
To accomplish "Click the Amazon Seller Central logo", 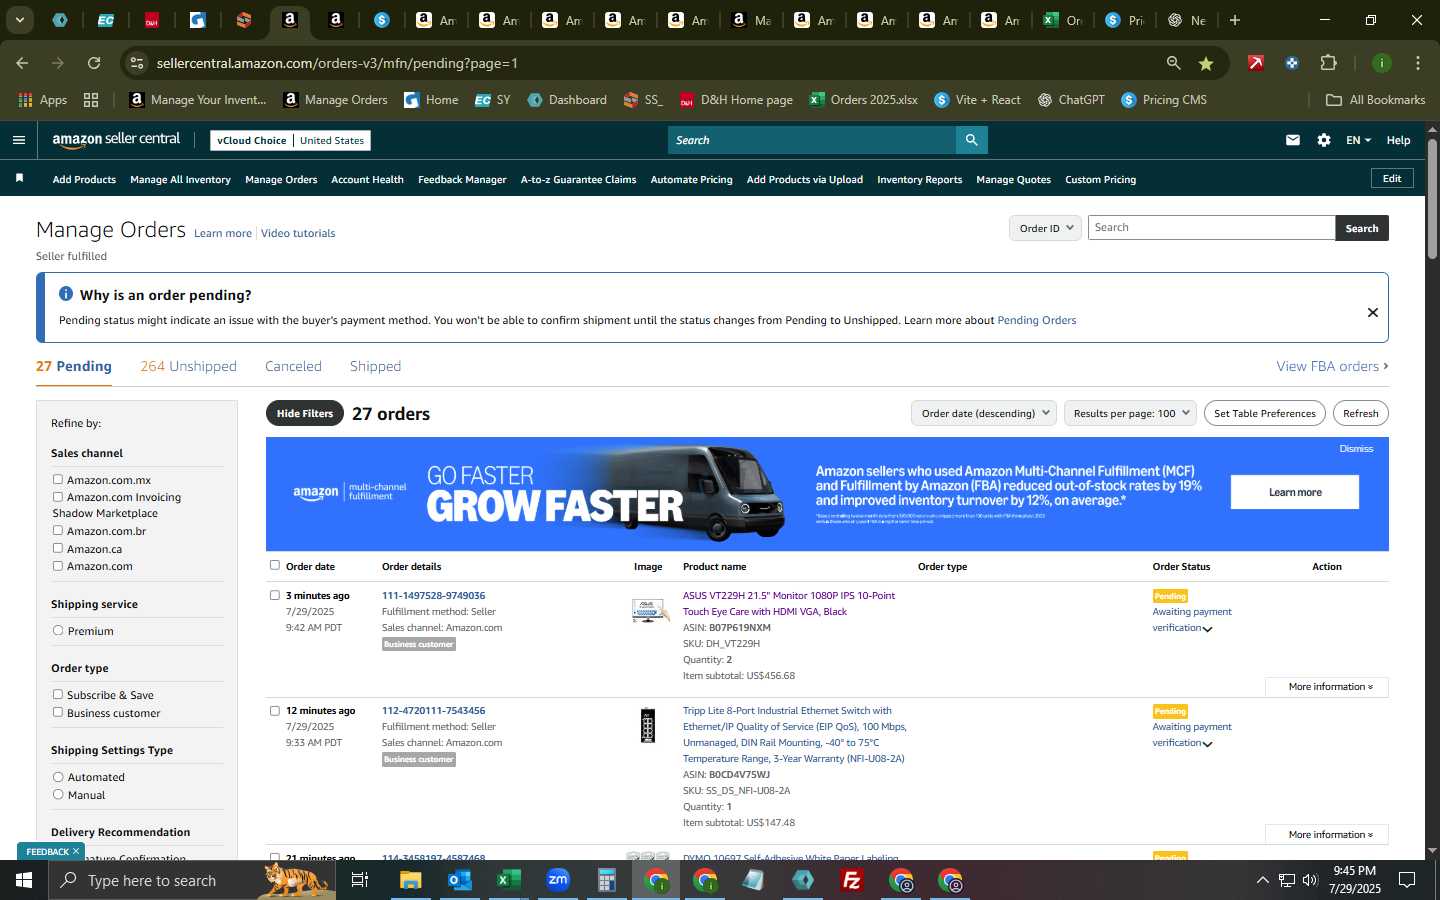I will pos(116,140).
